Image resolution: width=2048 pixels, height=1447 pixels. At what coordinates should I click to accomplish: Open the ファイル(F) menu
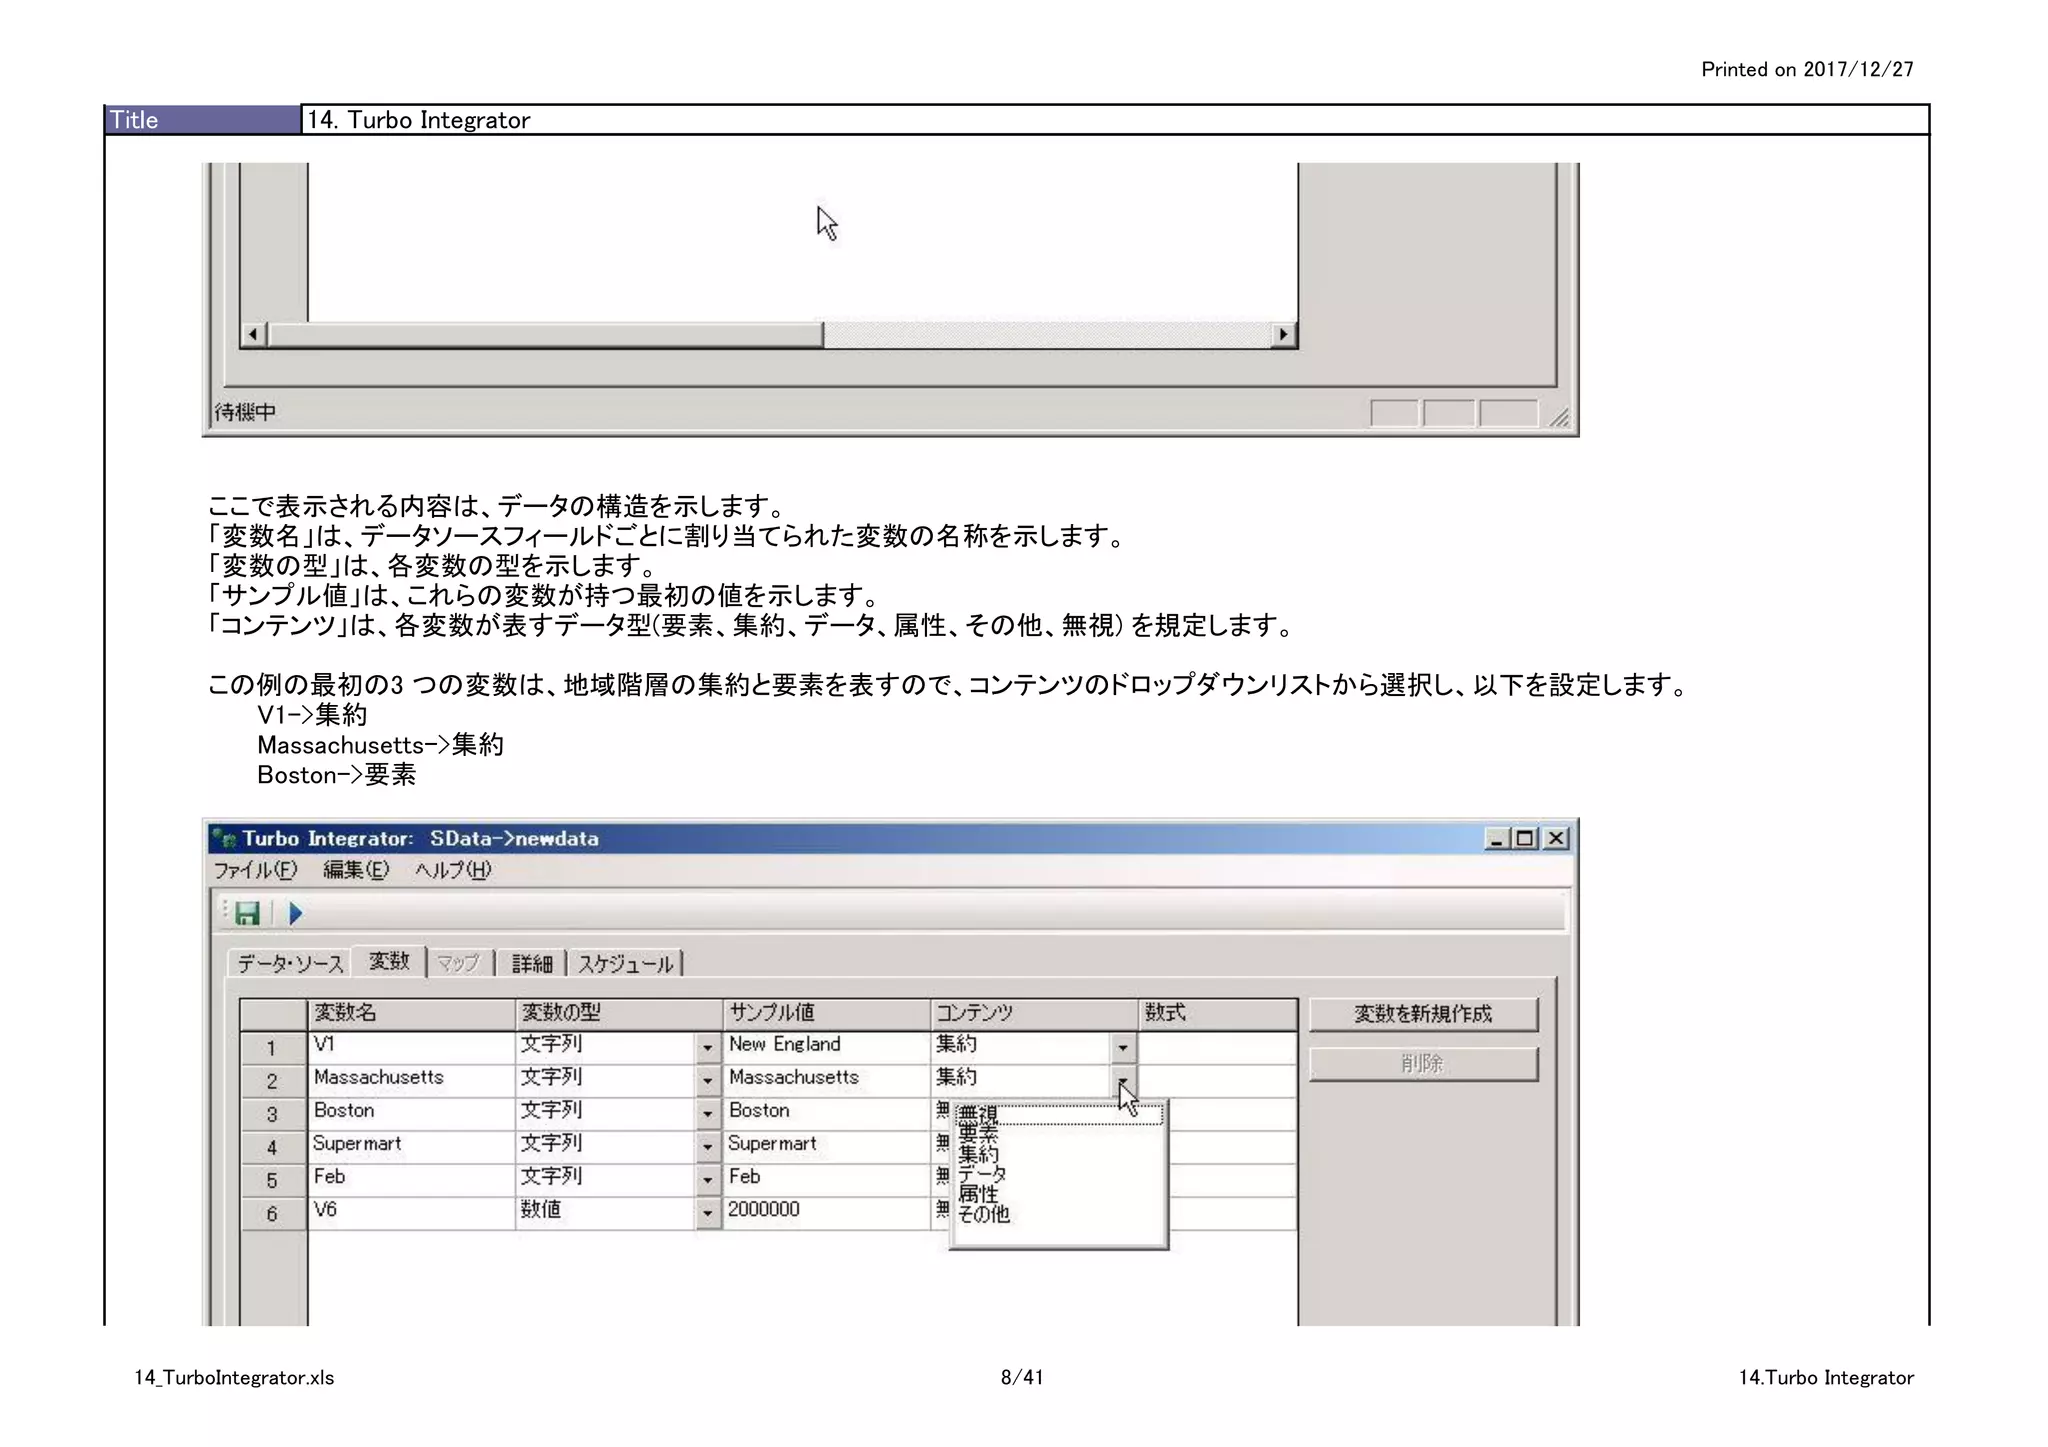256,870
